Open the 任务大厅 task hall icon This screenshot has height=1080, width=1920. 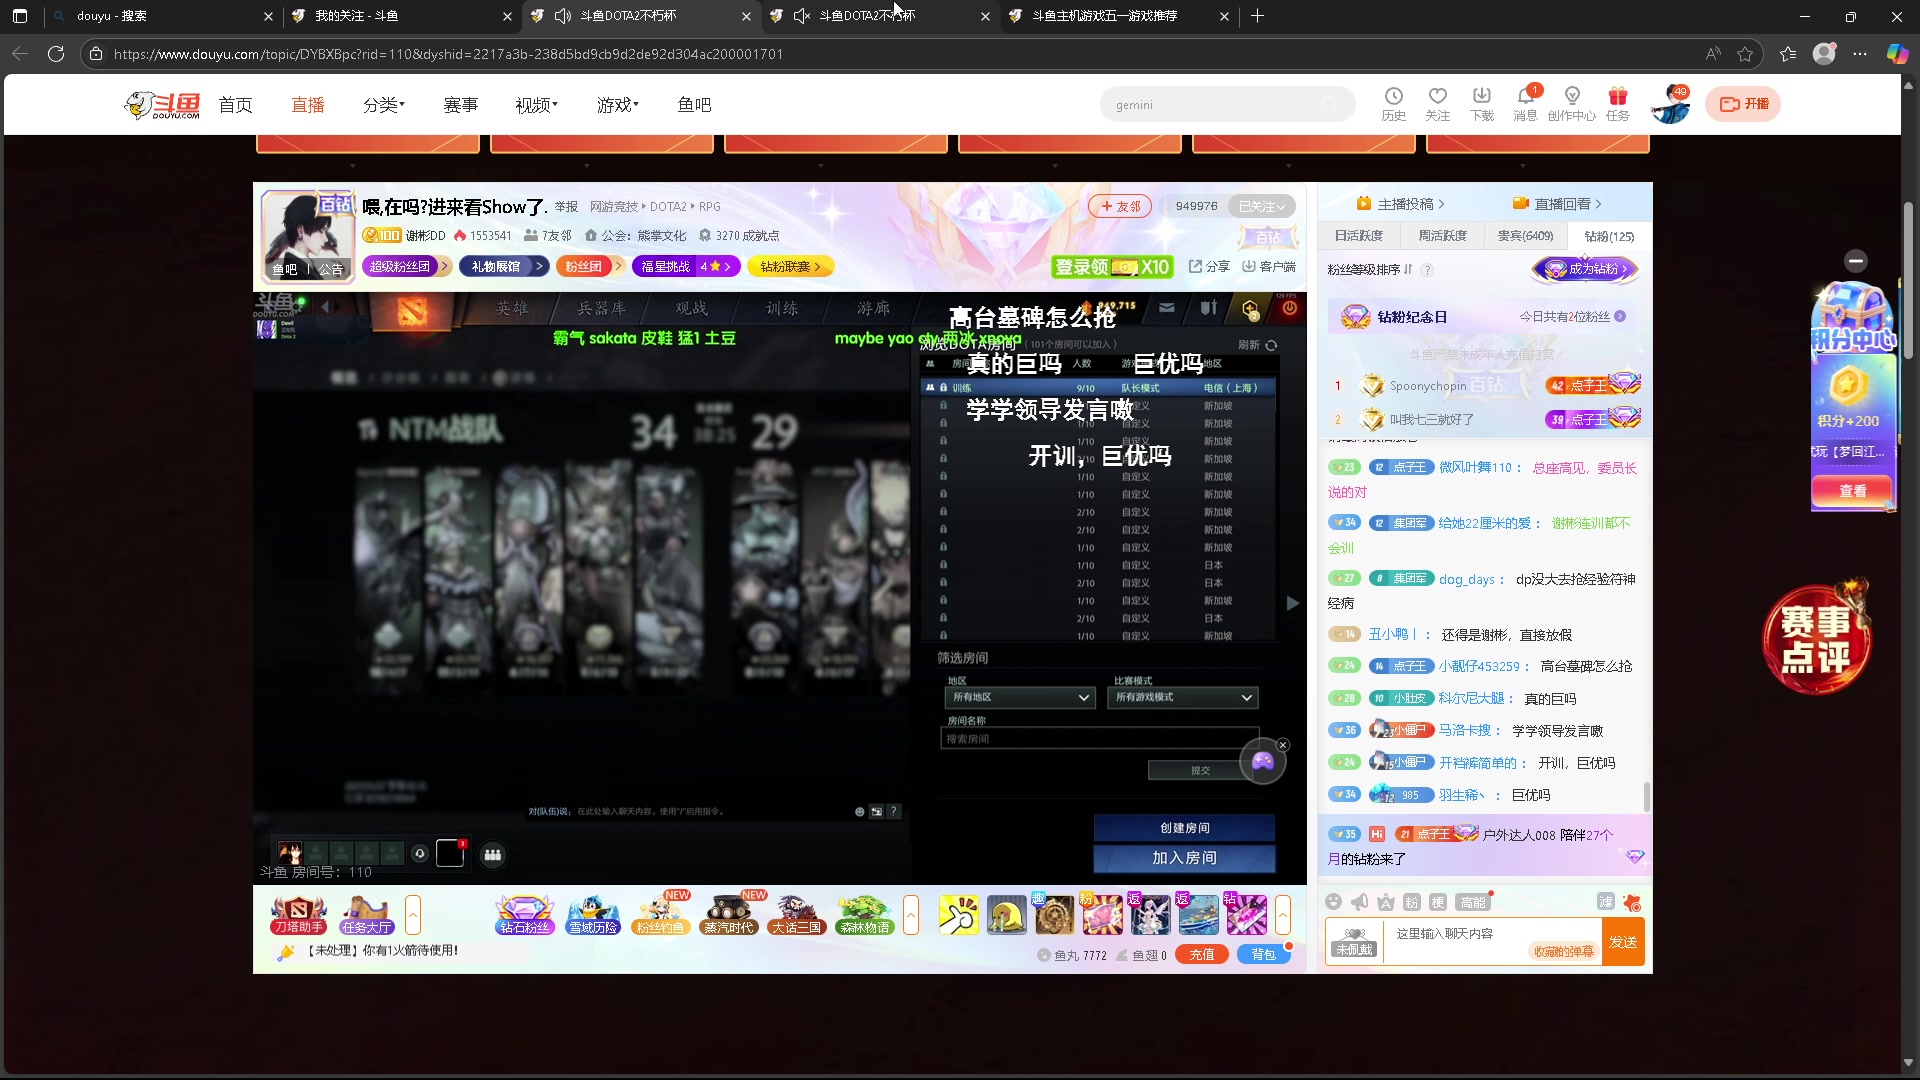[x=366, y=914]
